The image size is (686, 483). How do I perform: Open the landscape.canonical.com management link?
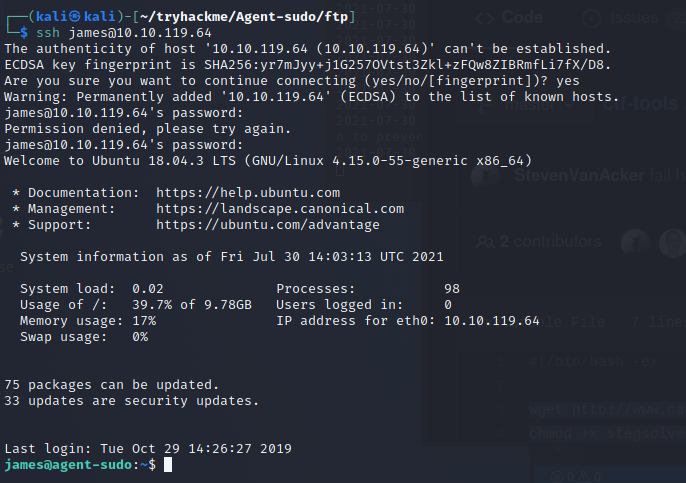tap(280, 208)
